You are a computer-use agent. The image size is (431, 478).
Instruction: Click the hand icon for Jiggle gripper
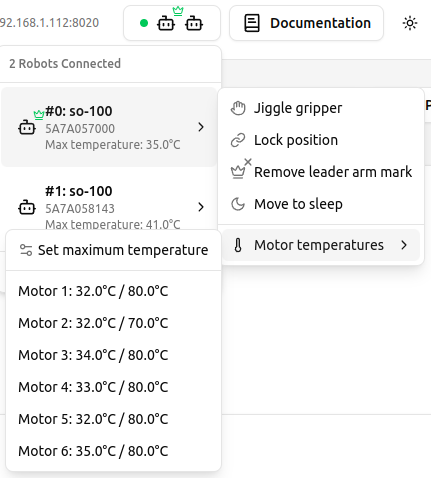(x=238, y=108)
